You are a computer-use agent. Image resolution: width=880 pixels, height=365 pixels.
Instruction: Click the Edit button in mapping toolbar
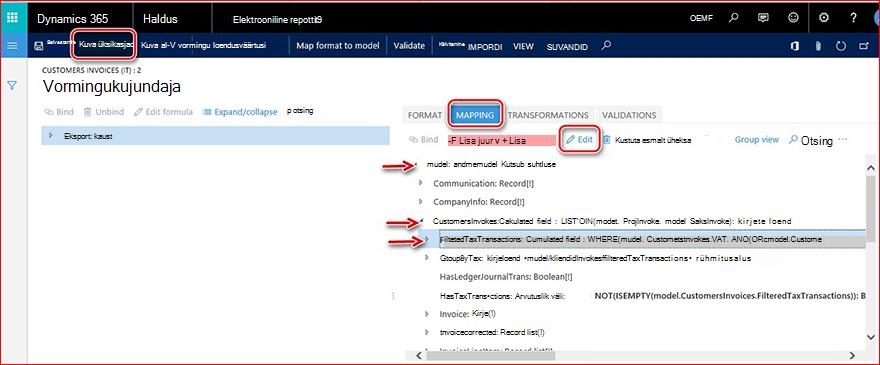click(x=580, y=140)
